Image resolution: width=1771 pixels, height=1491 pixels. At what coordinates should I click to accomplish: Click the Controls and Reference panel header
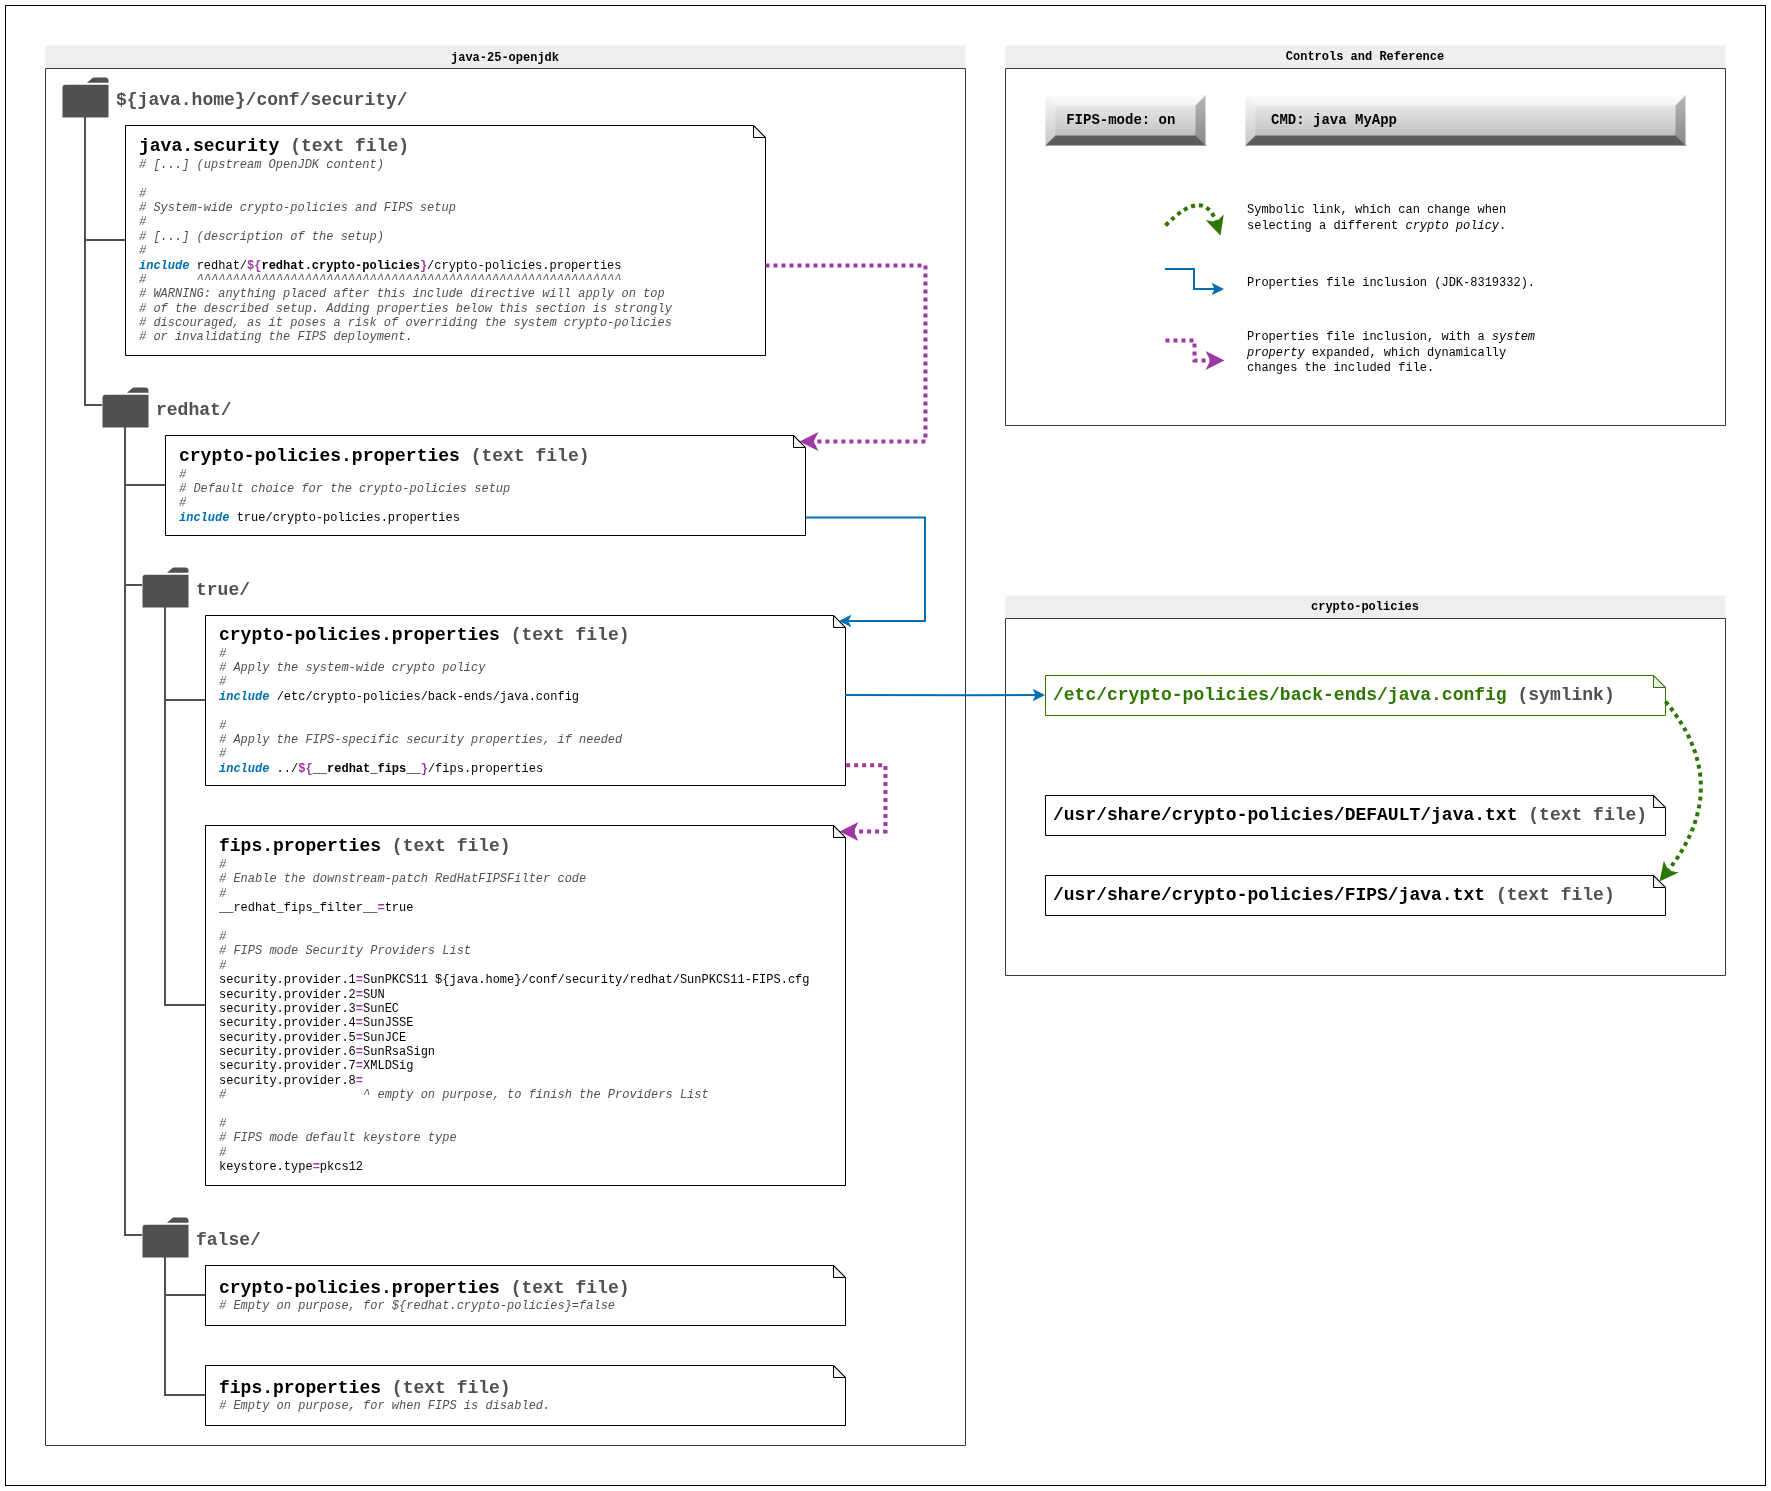pos(1365,57)
